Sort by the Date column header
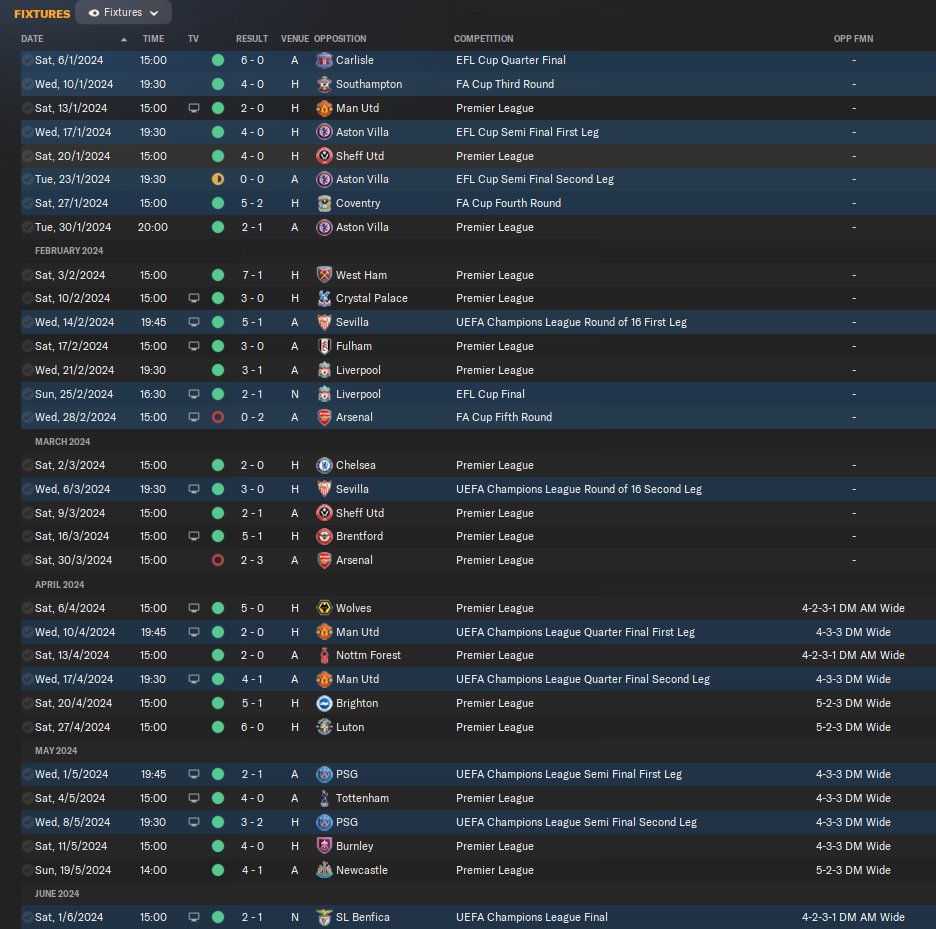 [x=32, y=39]
